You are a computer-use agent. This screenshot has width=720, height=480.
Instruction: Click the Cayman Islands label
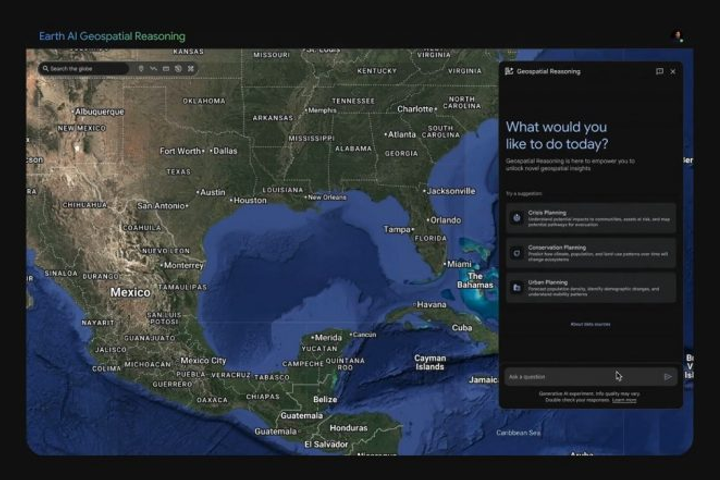(x=430, y=362)
